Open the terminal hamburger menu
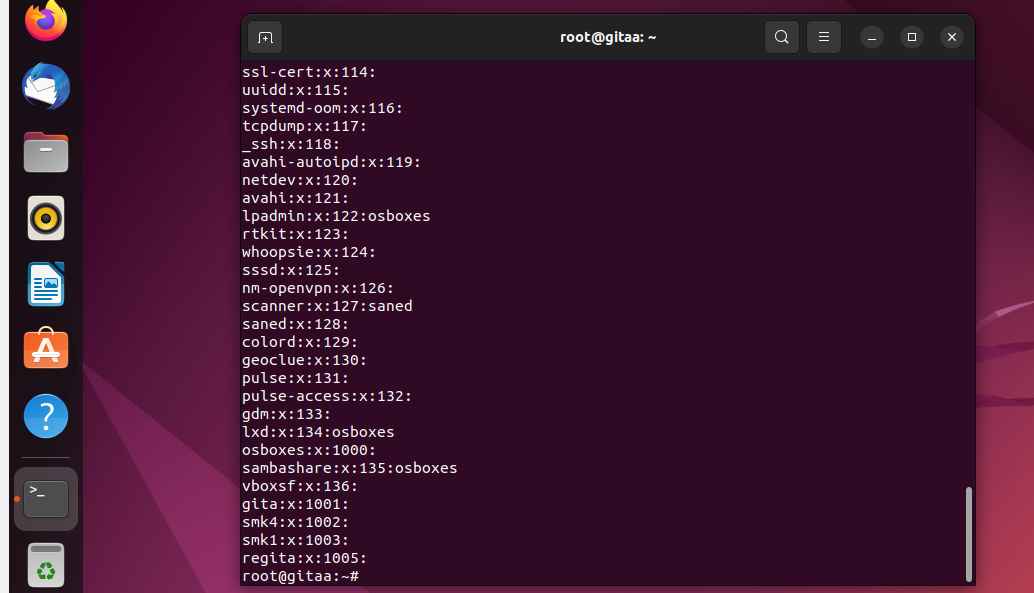 tap(824, 38)
